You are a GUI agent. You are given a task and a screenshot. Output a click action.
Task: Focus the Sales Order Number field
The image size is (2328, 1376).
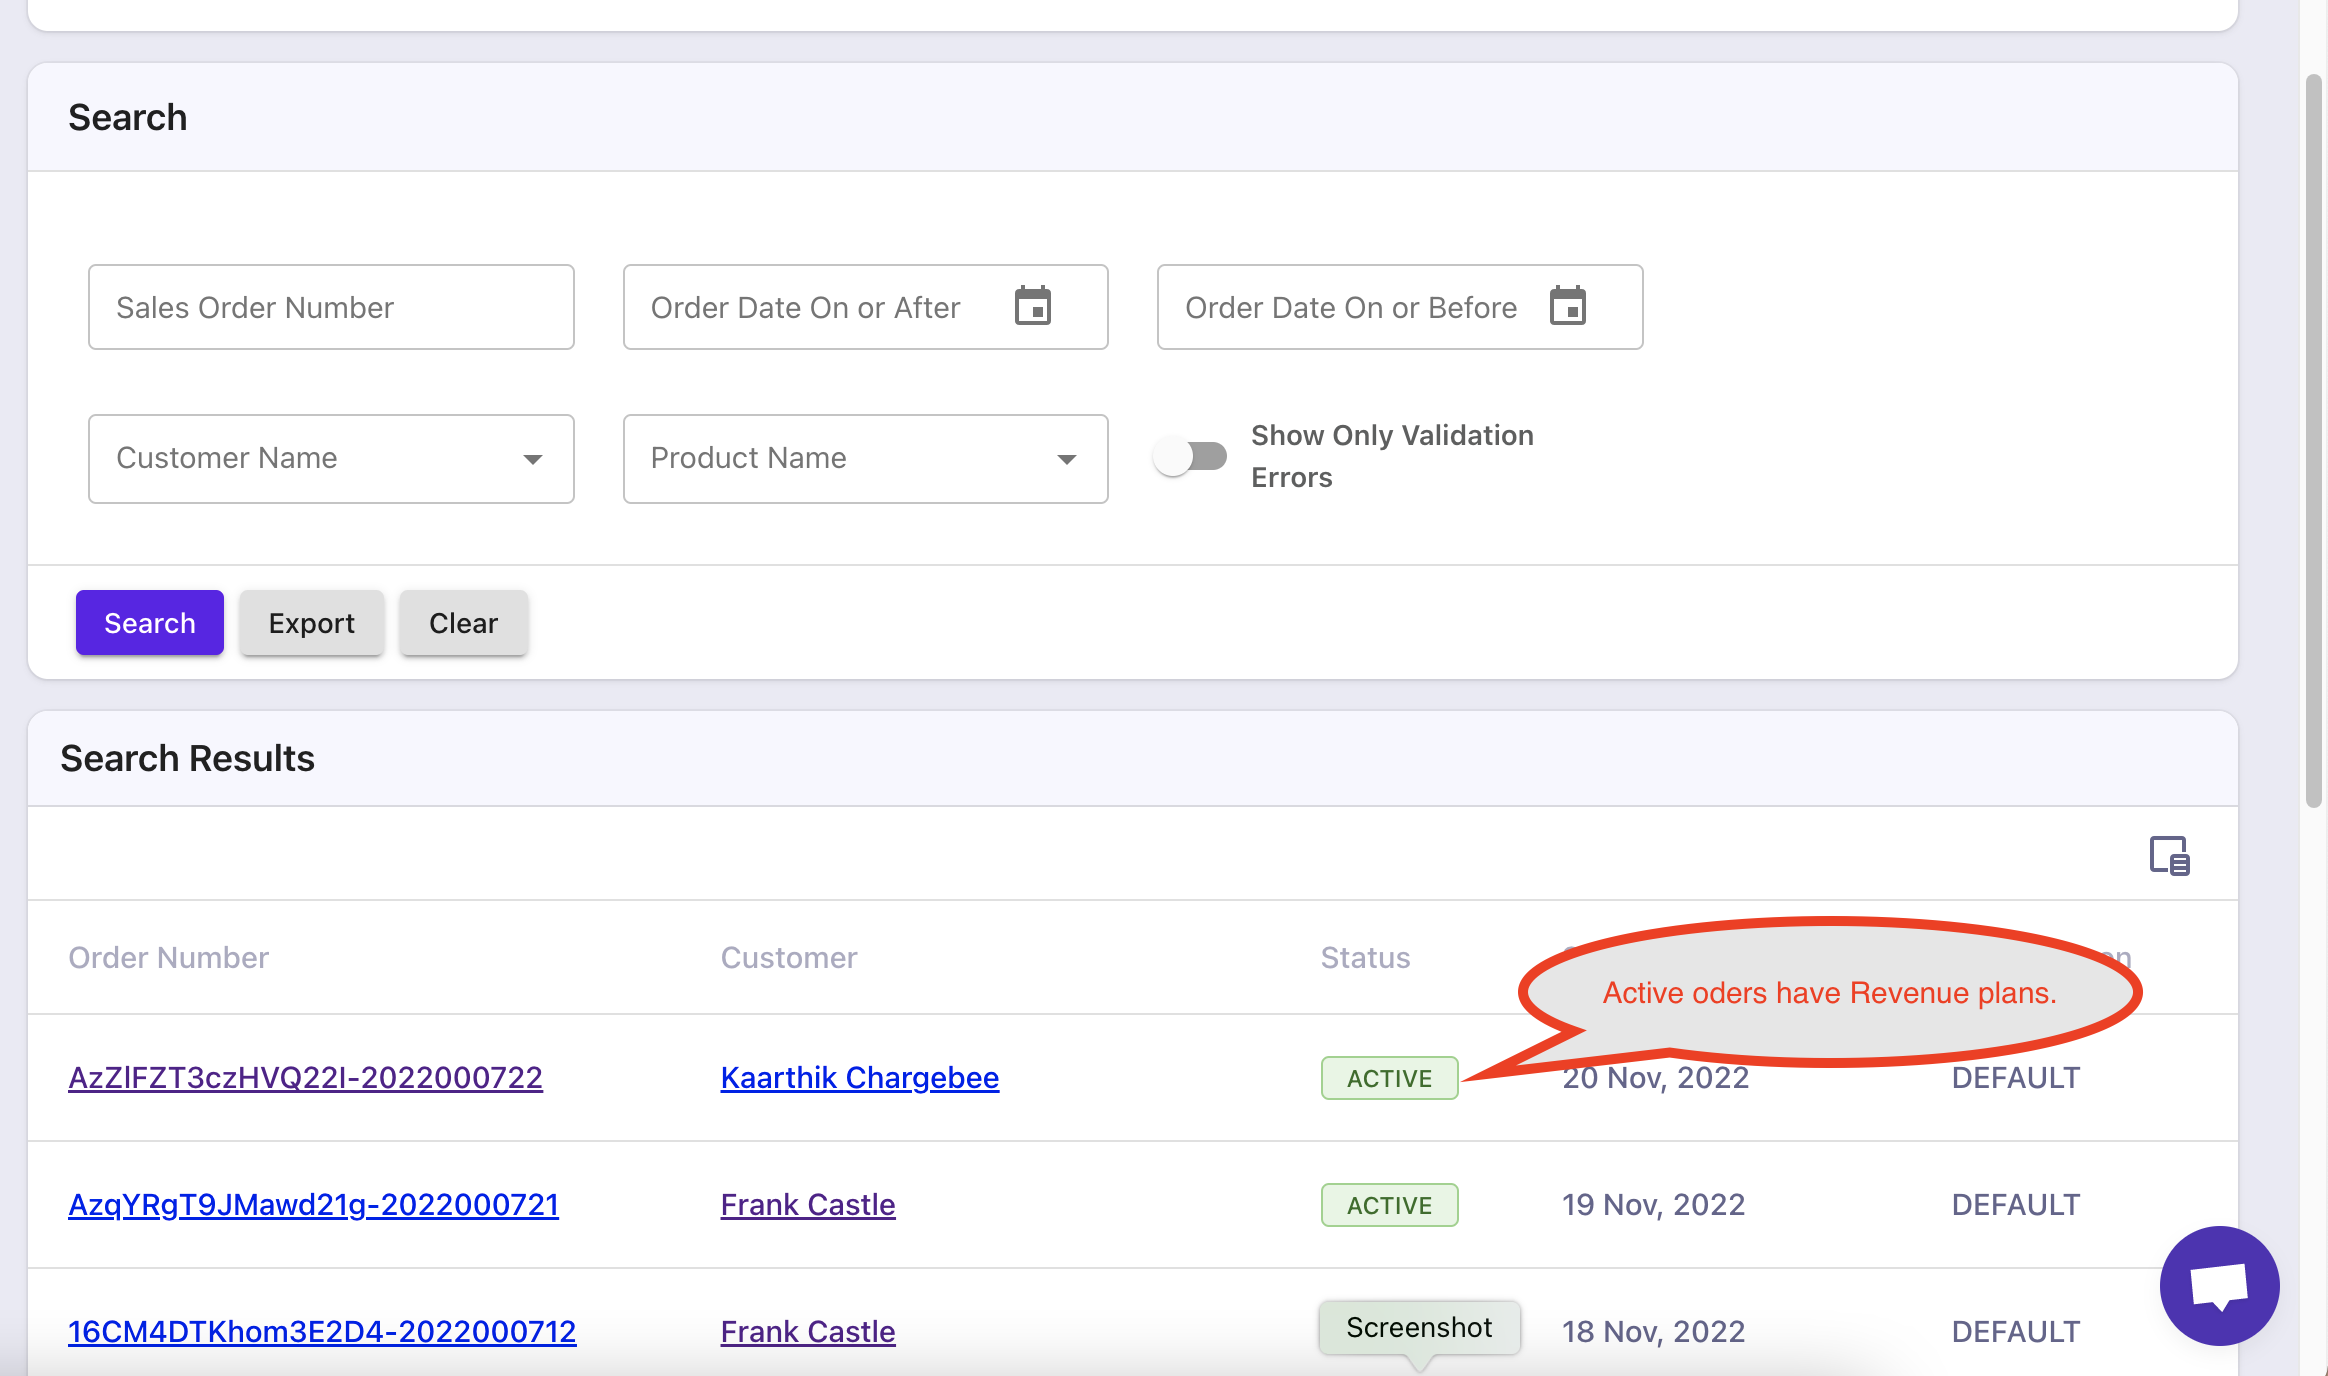pyautogui.click(x=330, y=307)
